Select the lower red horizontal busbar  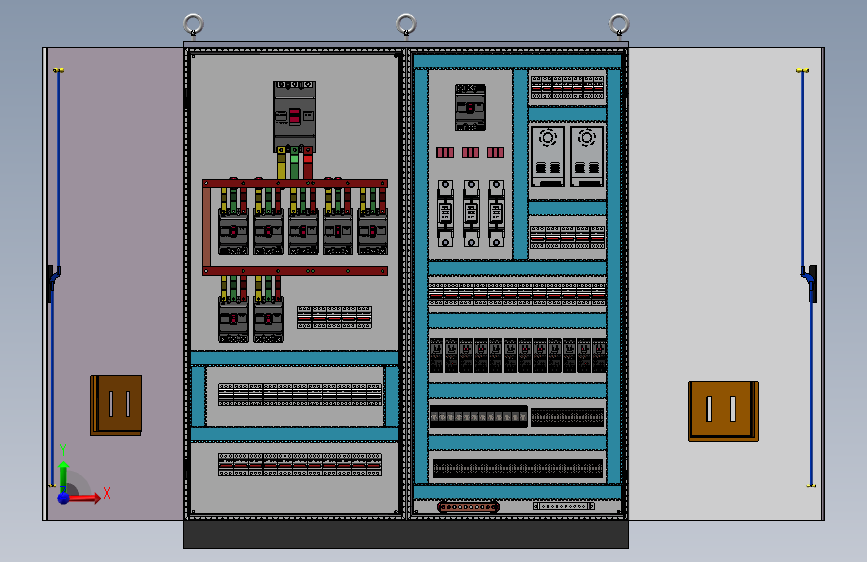pos(295,271)
